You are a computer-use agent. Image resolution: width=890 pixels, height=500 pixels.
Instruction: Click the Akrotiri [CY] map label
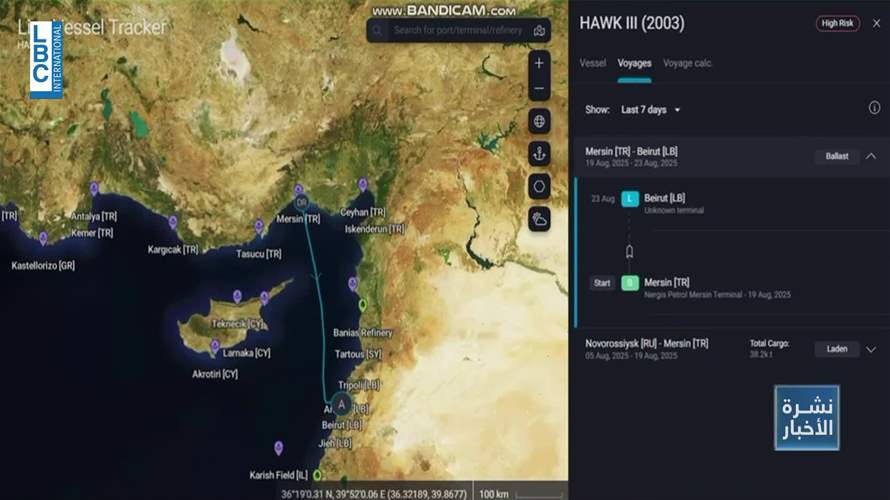point(215,374)
